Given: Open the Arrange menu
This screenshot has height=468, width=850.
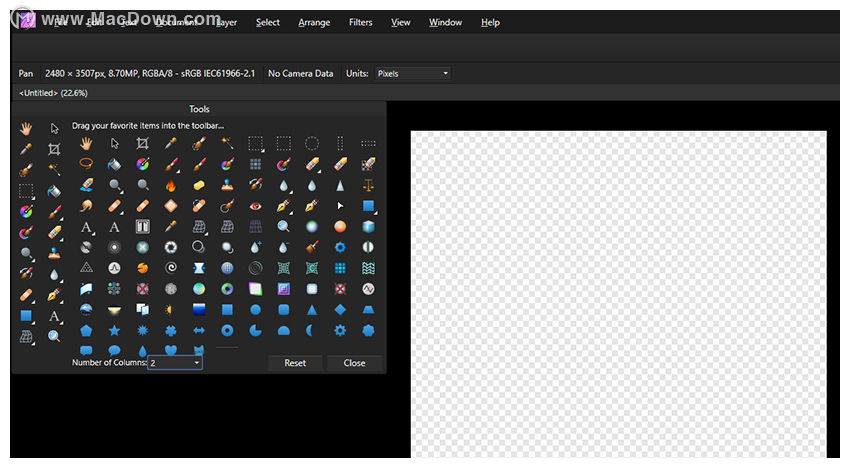Looking at the screenshot, I should pyautogui.click(x=314, y=22).
